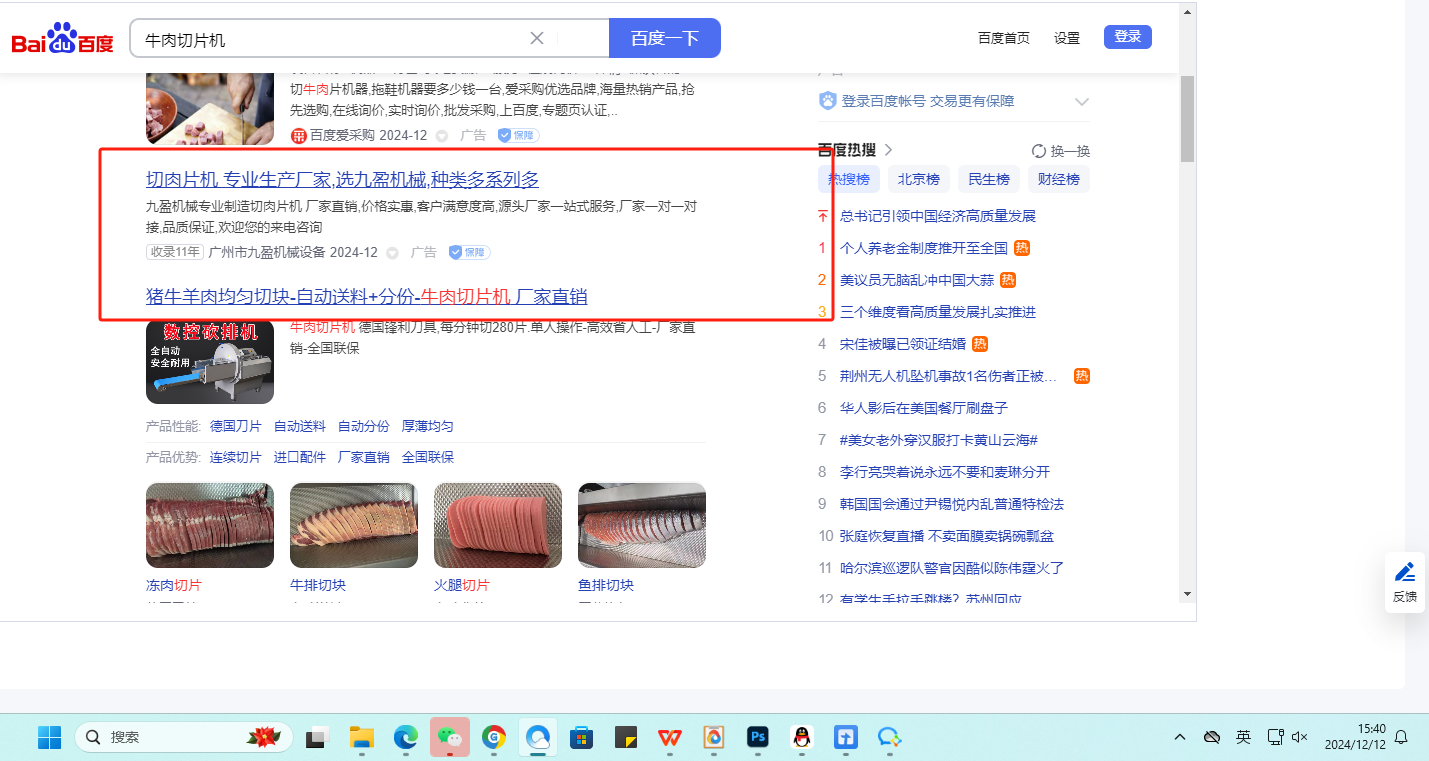Image resolution: width=1429 pixels, height=761 pixels.
Task: Click the 保障 badge beside 广州市九盈机械设备
Action: coord(469,252)
